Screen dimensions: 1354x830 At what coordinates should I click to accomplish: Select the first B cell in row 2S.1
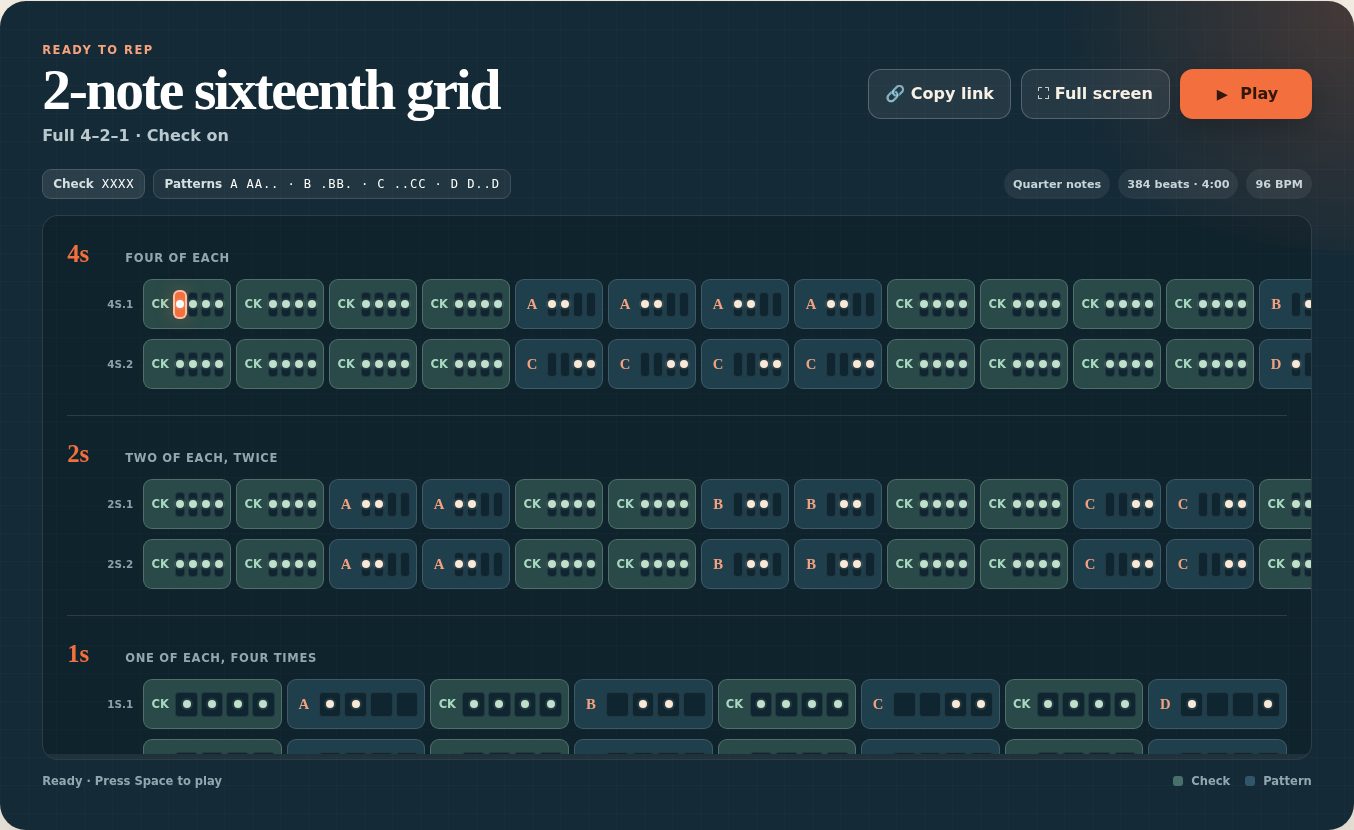point(745,504)
